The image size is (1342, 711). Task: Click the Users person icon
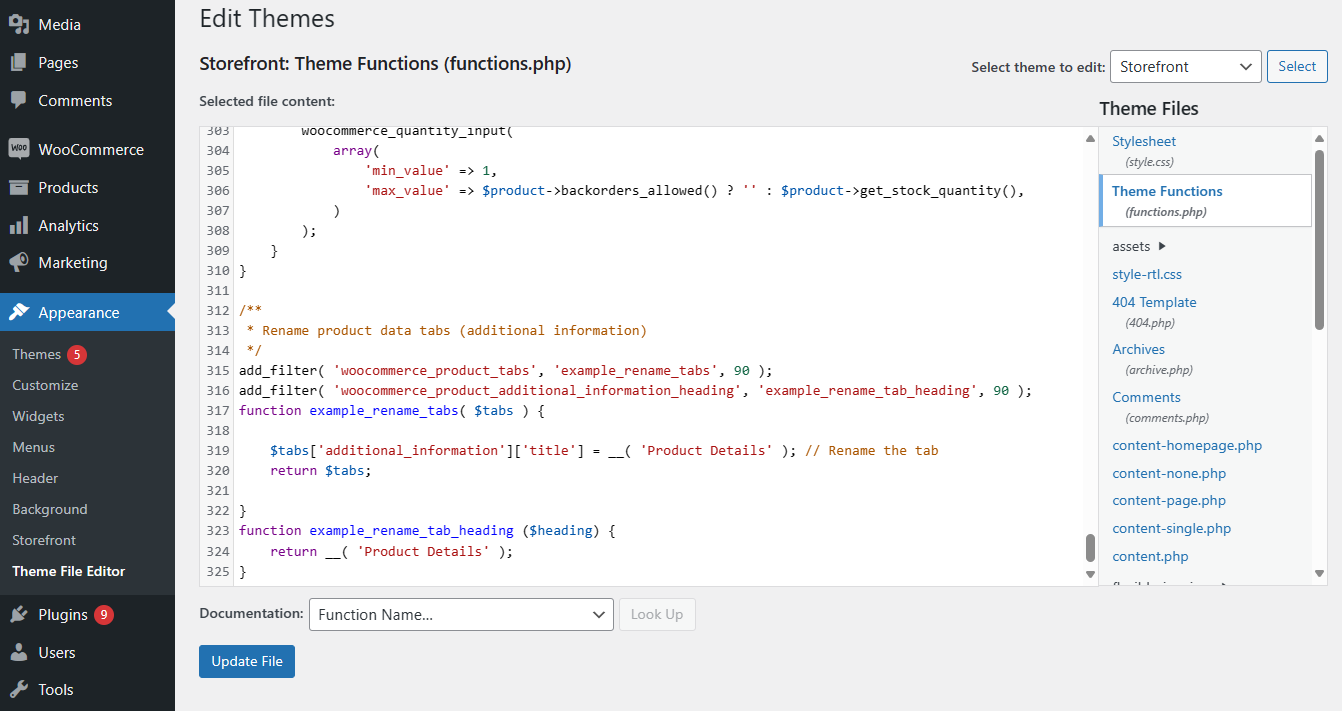click(19, 652)
